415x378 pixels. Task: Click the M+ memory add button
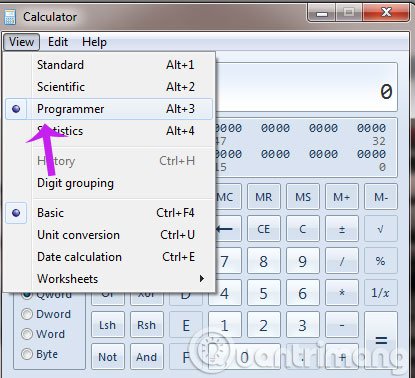342,197
